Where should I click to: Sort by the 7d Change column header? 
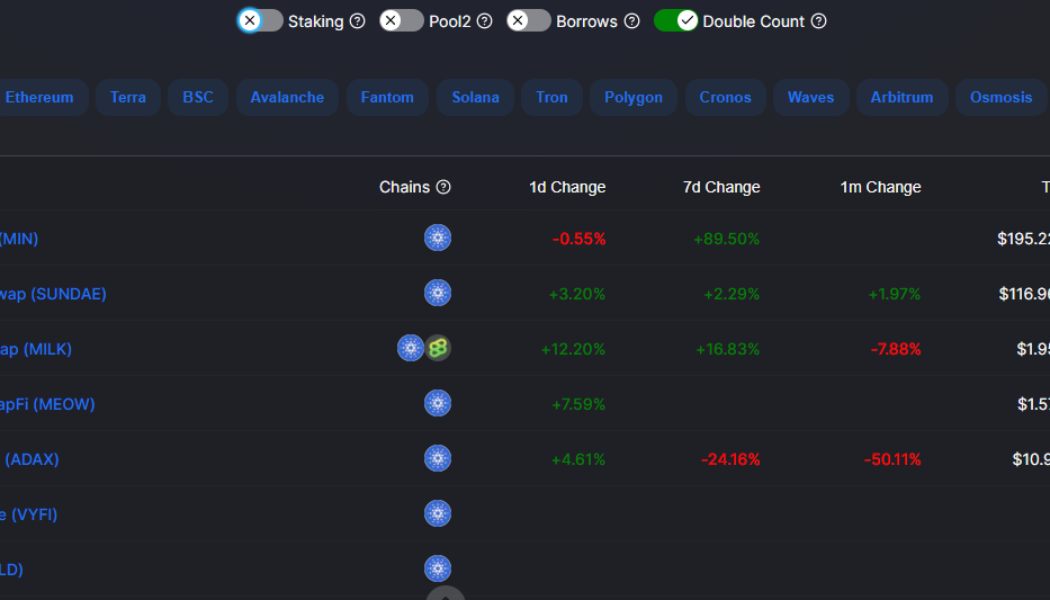(721, 187)
